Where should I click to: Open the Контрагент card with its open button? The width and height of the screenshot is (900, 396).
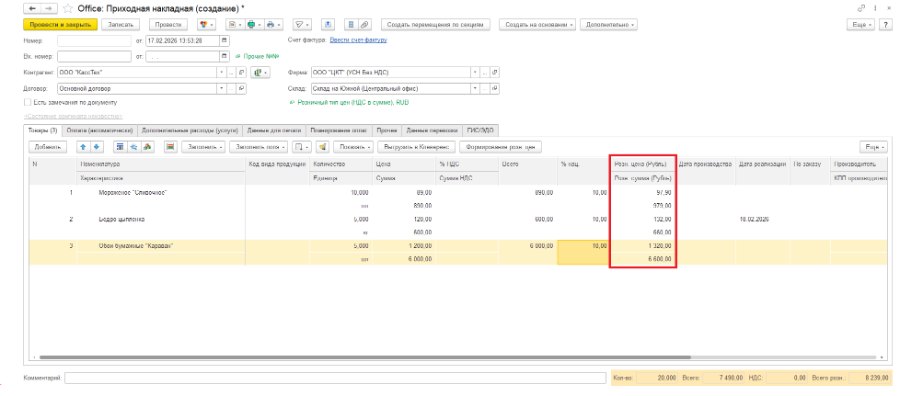tap(242, 73)
